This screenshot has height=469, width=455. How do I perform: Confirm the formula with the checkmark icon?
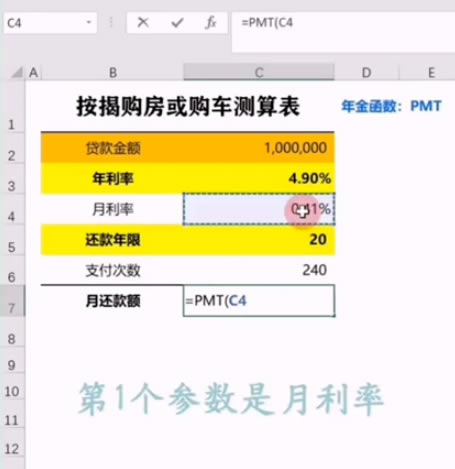[x=177, y=23]
